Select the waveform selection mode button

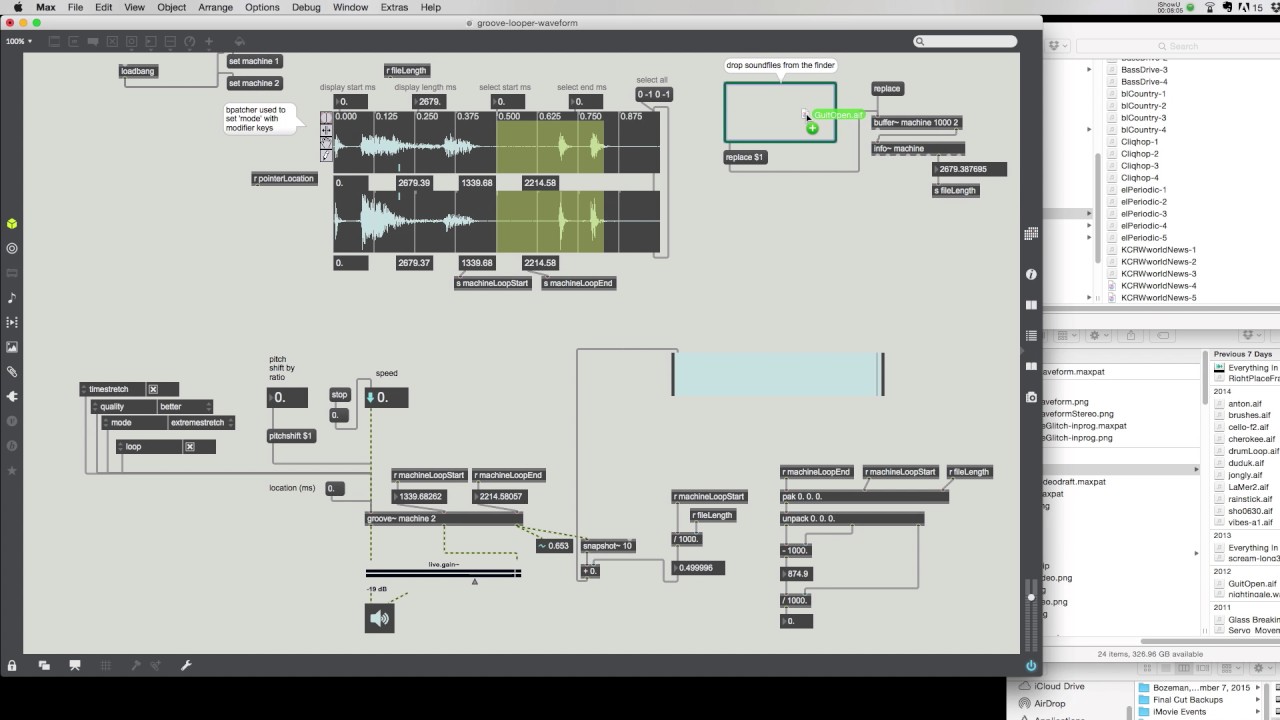[x=326, y=117]
